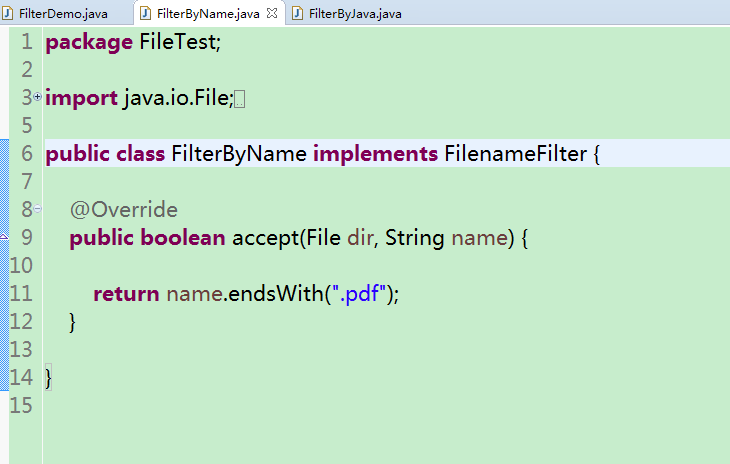Click the 'String' type in accept parameters

pyautogui.click(x=415, y=238)
